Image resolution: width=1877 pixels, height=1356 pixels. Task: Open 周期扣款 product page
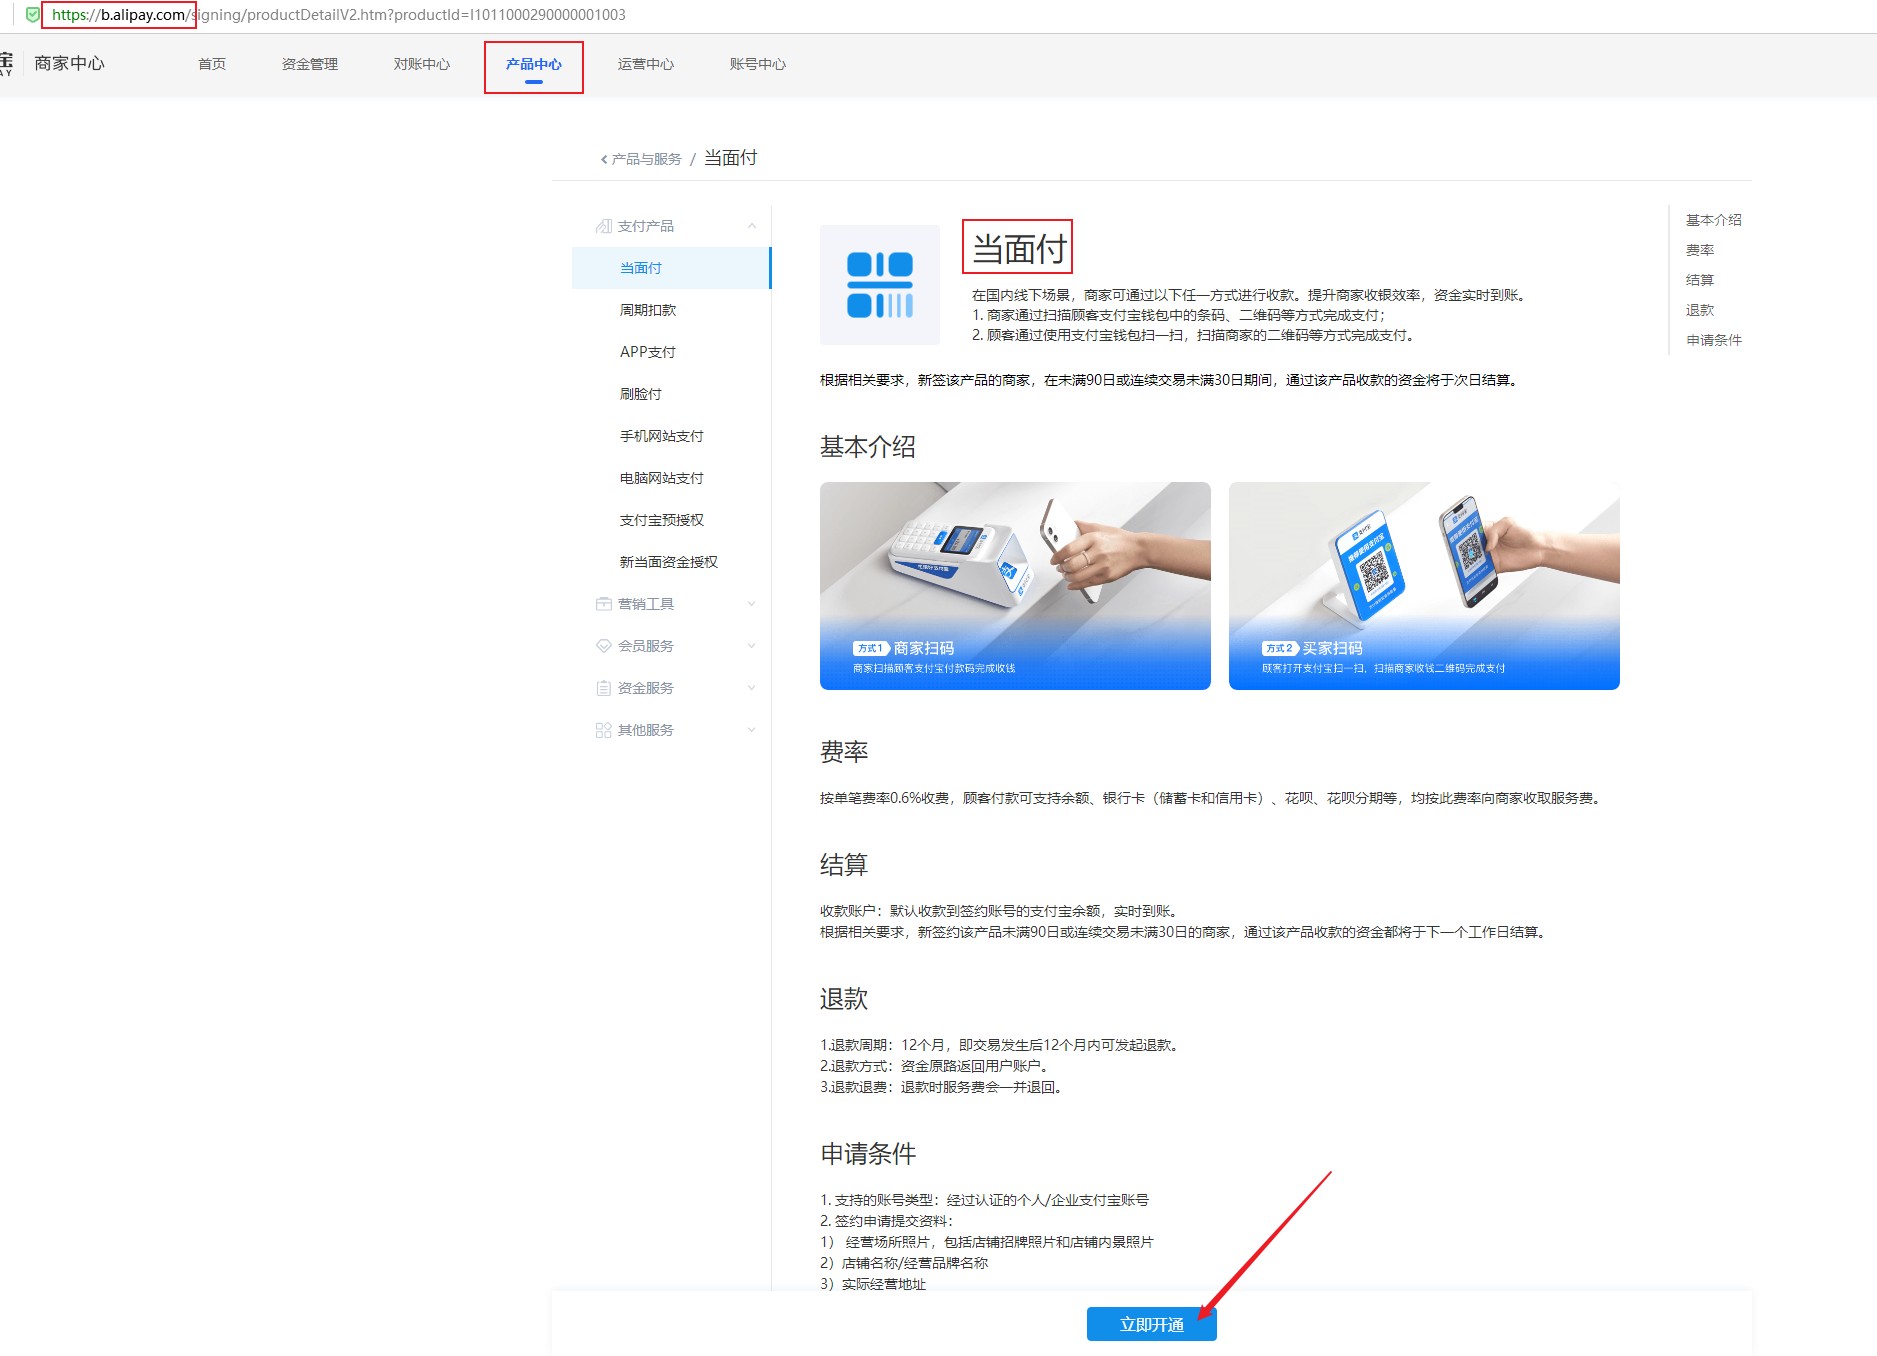[x=648, y=310]
